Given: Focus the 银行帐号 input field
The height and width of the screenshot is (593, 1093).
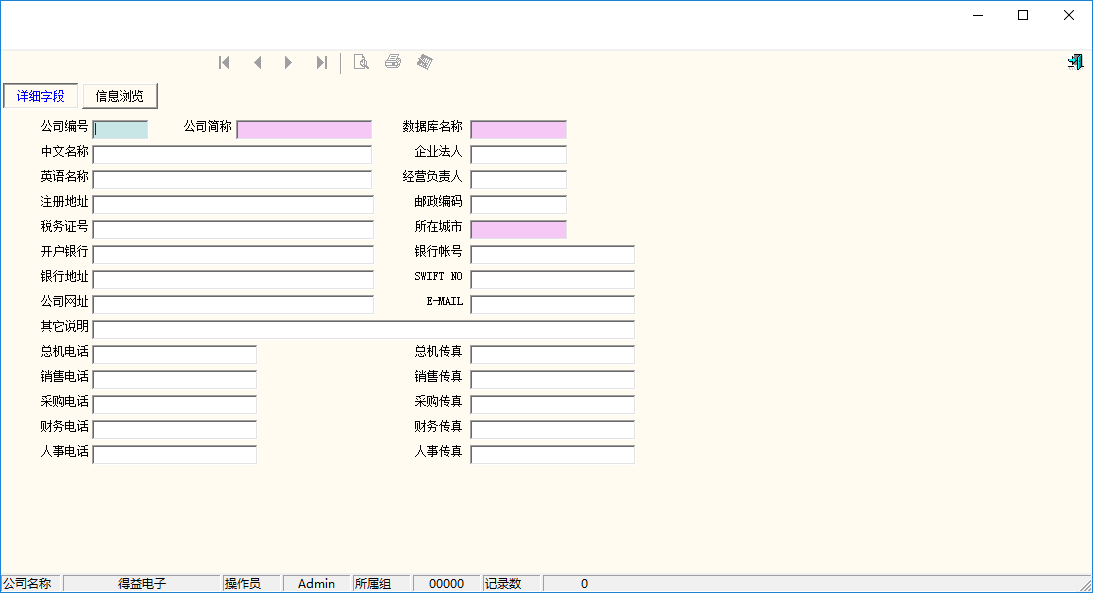Looking at the screenshot, I should click(x=552, y=254).
